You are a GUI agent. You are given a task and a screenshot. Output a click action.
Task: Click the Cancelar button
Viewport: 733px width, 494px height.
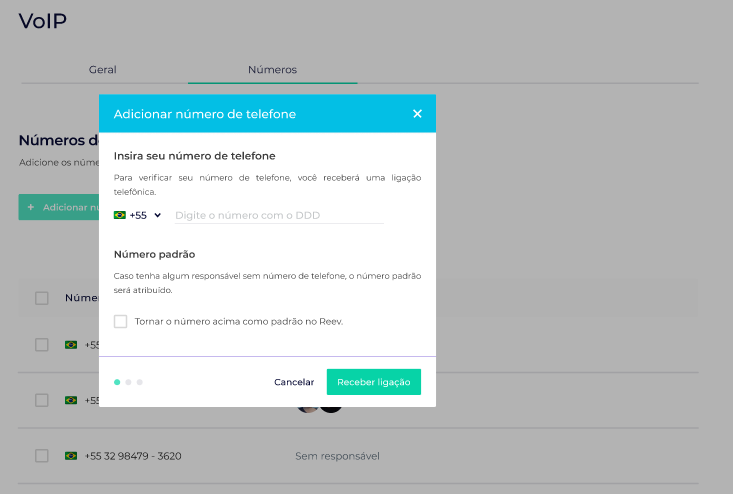pyautogui.click(x=294, y=382)
